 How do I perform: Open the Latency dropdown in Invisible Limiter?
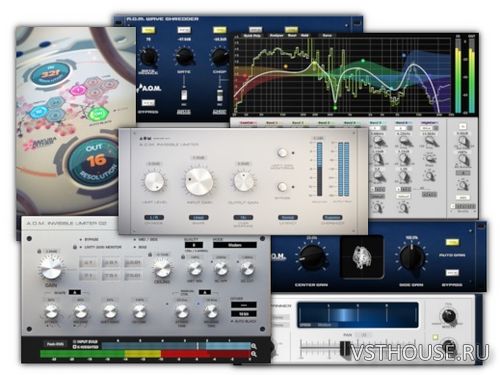click(x=287, y=217)
